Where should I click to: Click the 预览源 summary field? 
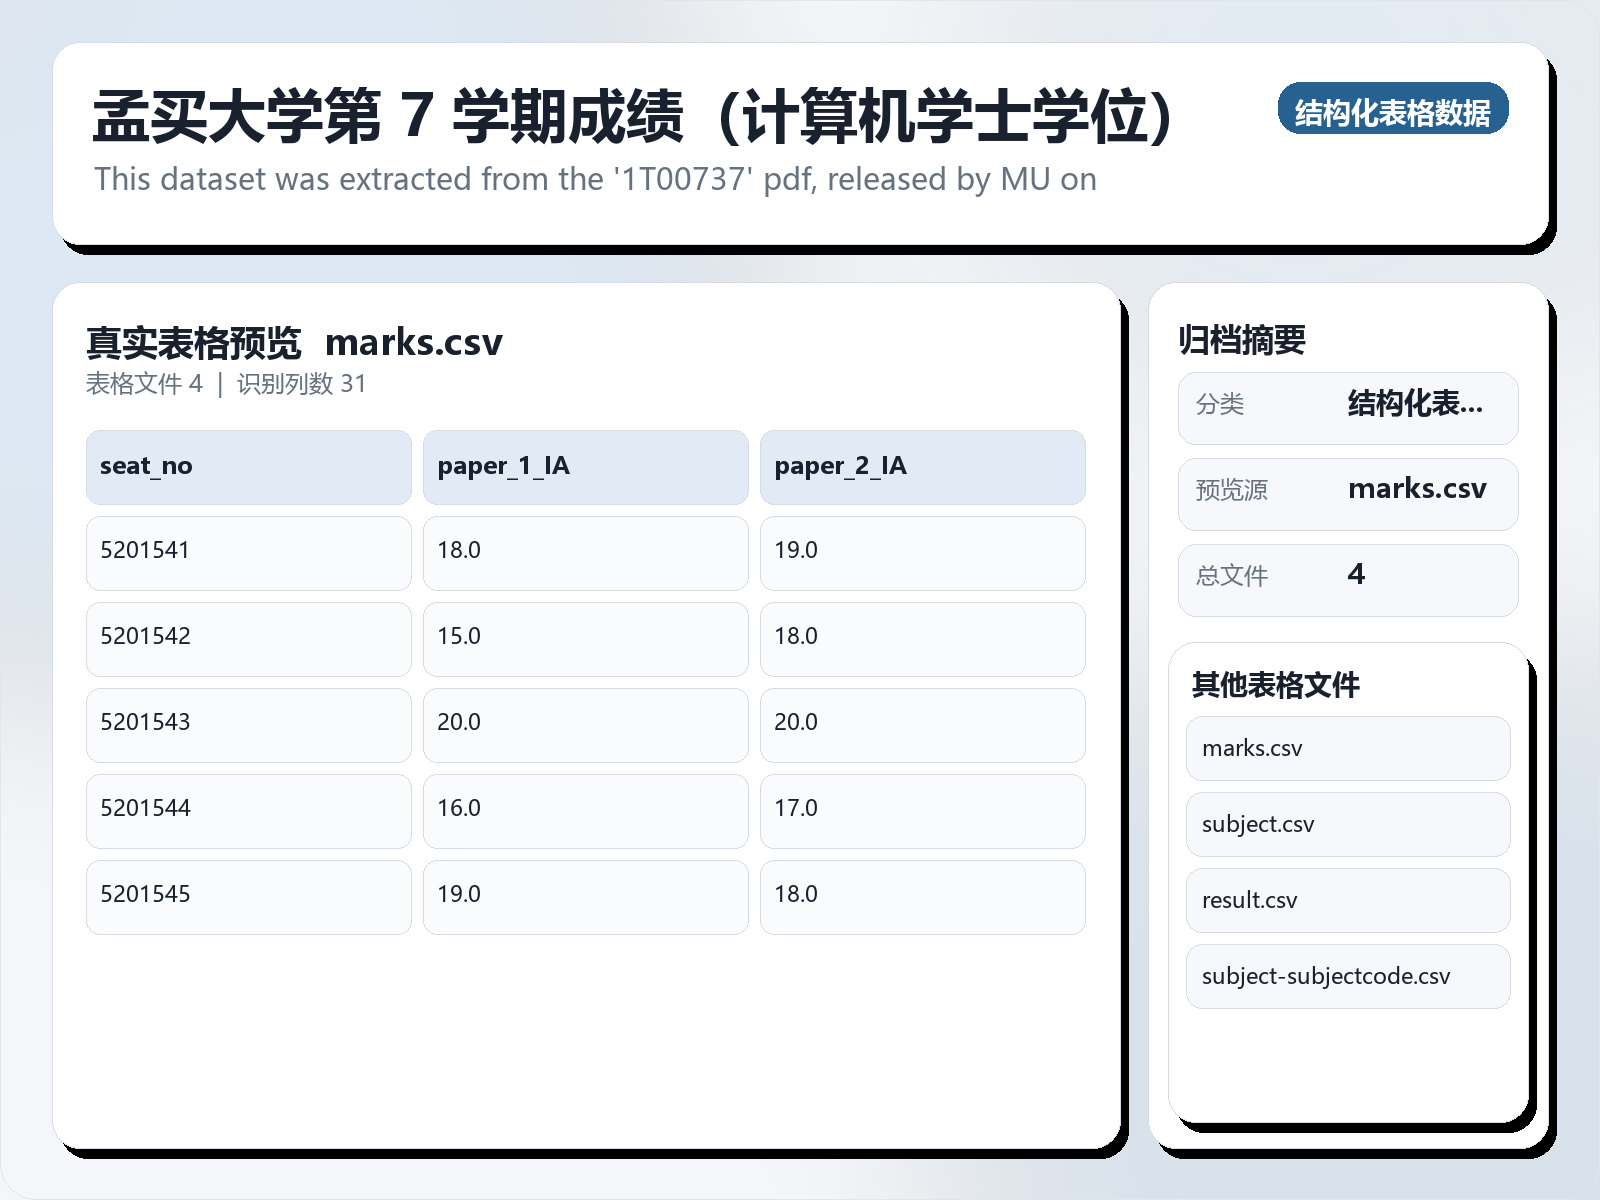click(x=1348, y=492)
